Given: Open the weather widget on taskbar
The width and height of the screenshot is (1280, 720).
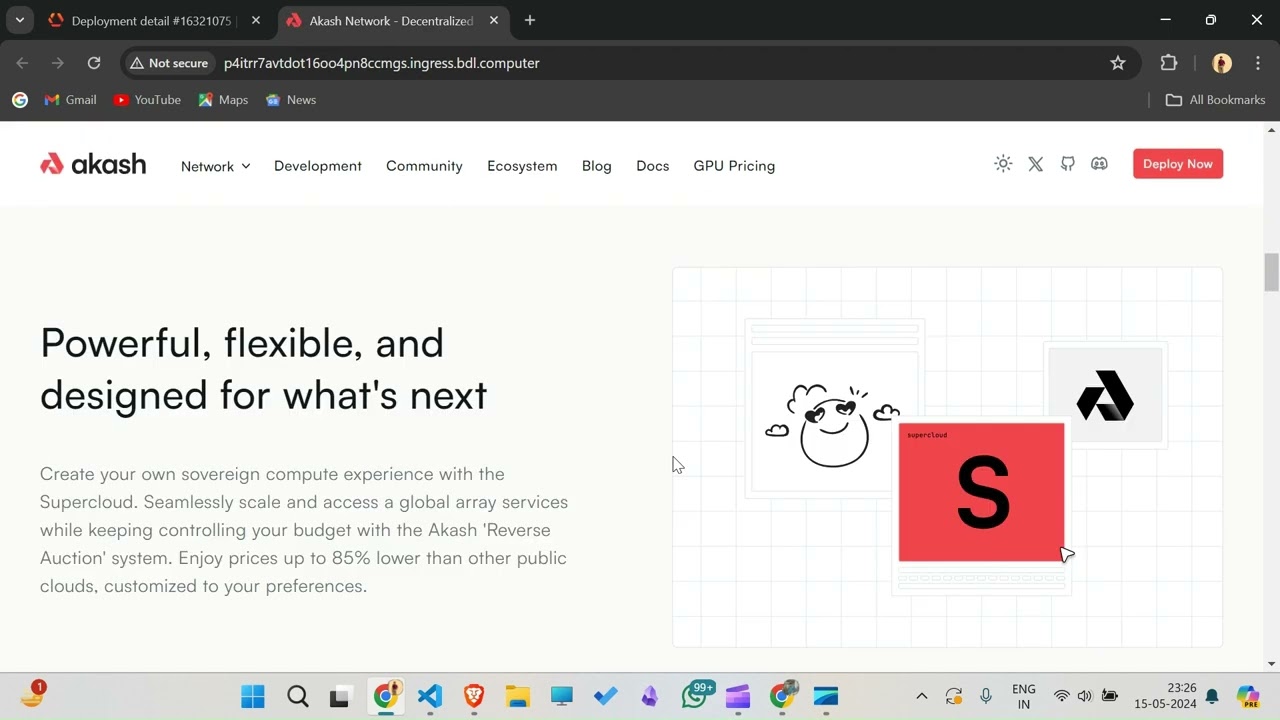Looking at the screenshot, I should 32,694.
